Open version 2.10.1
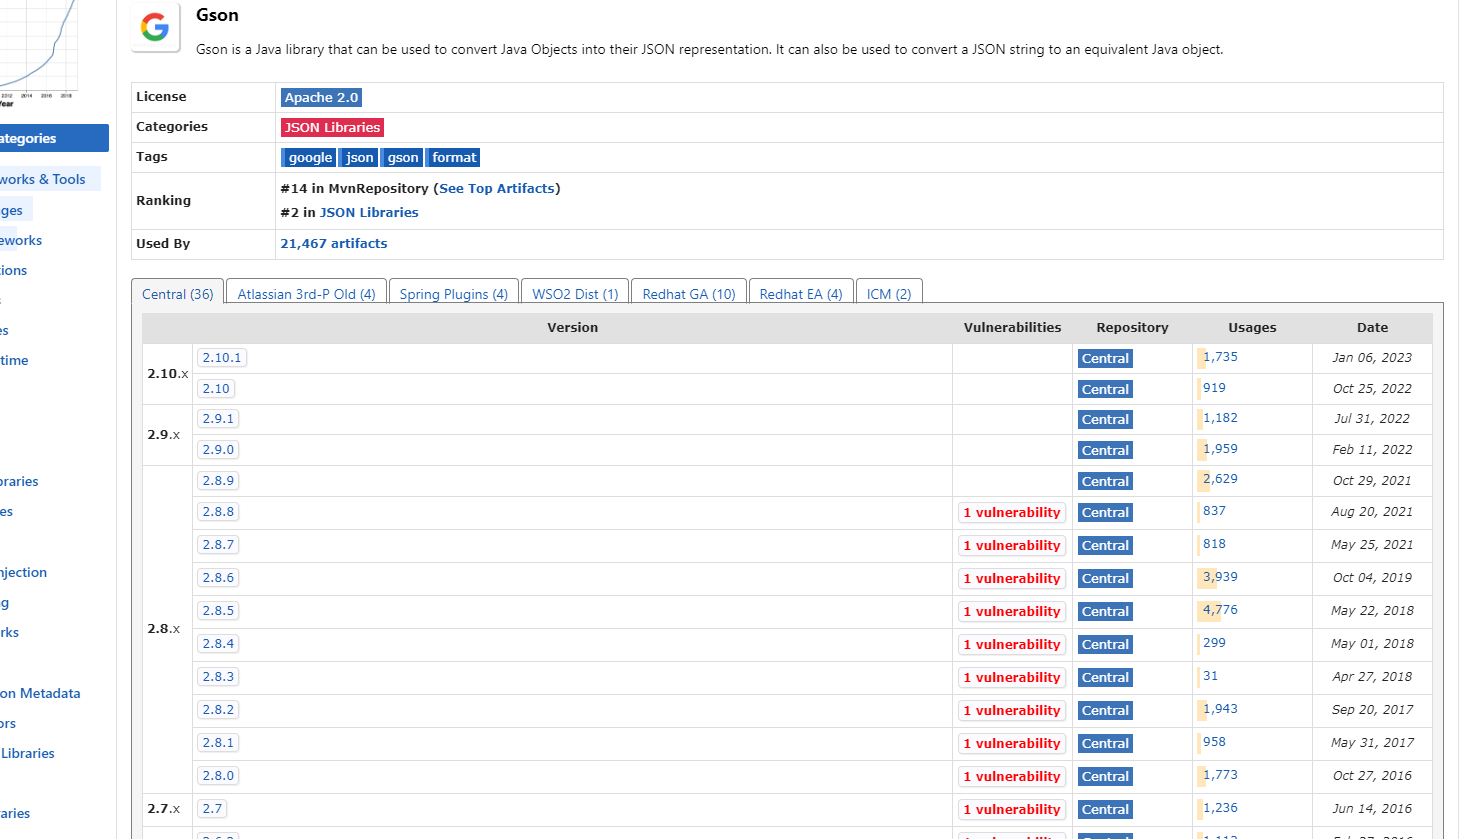1461x839 pixels. [222, 358]
